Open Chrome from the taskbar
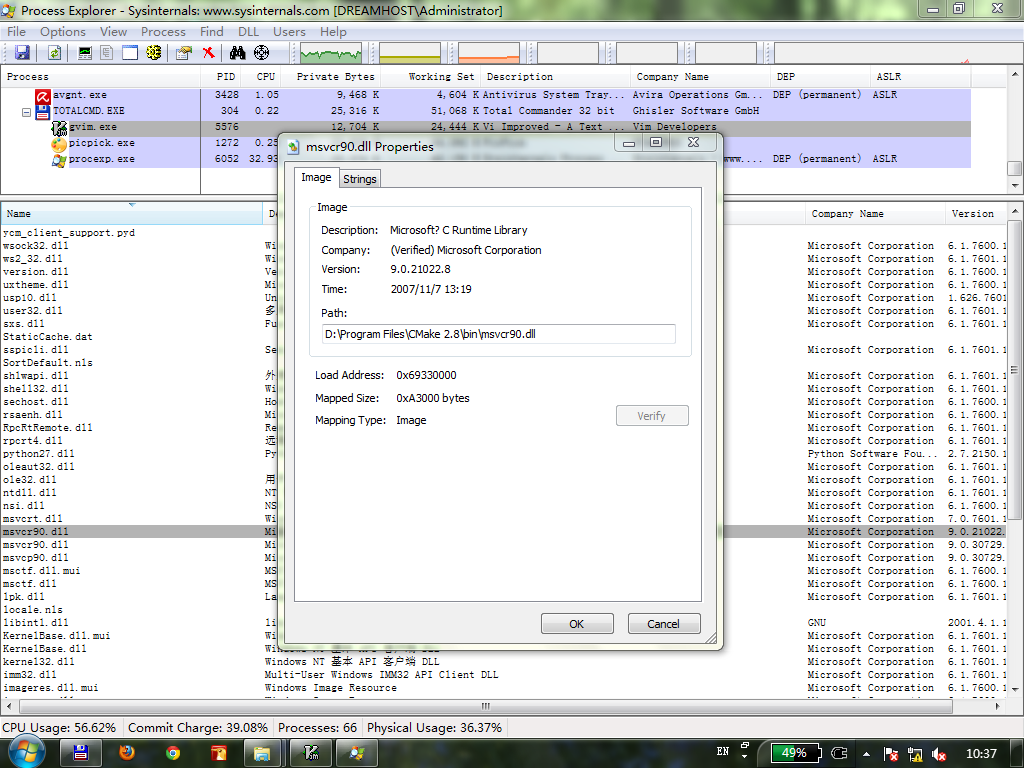This screenshot has width=1024, height=768. (x=172, y=753)
